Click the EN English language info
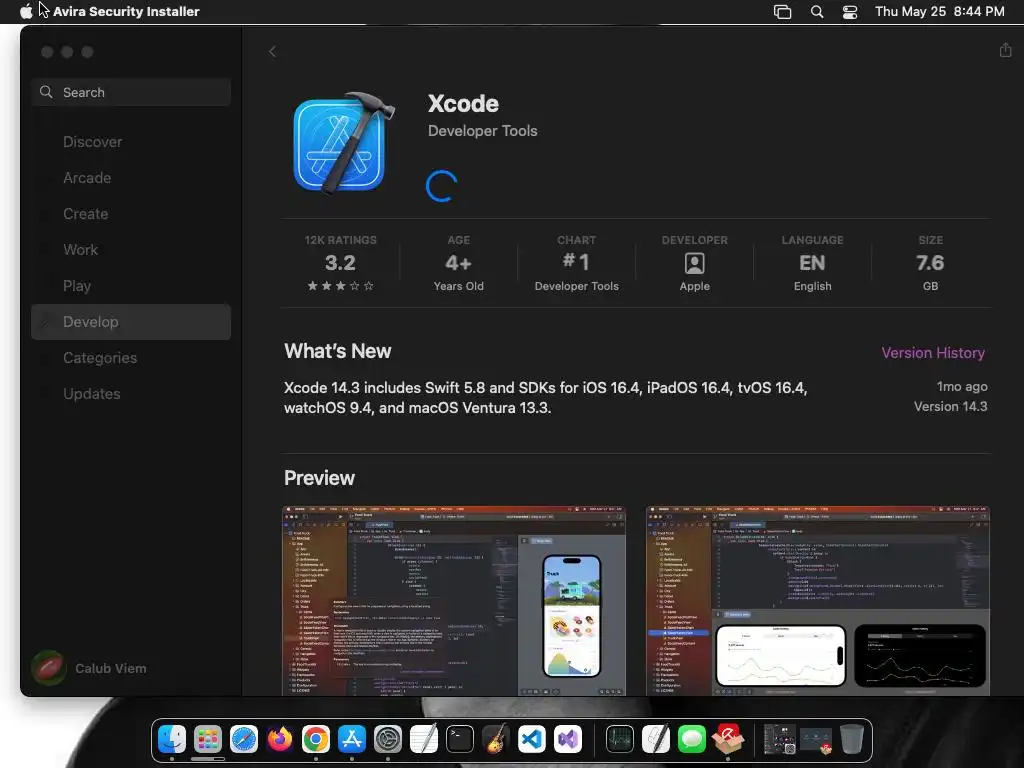The image size is (1024, 768). coord(812,263)
